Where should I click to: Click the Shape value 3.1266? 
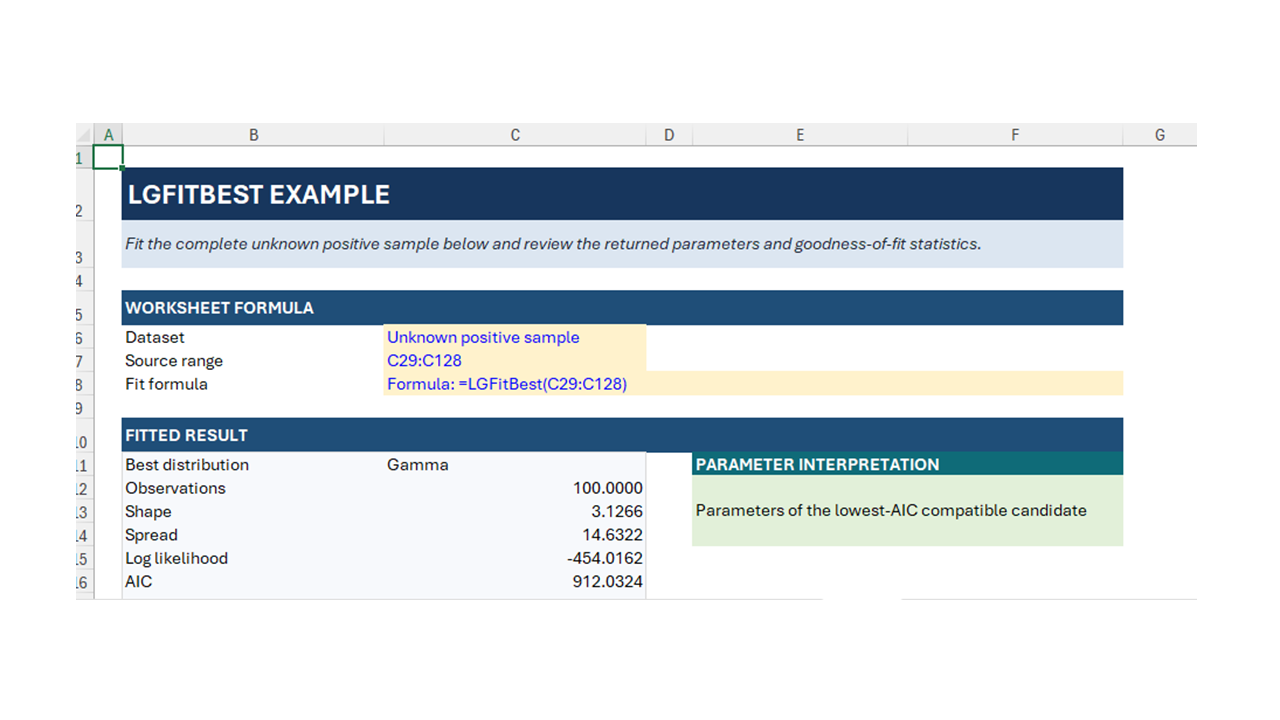click(515, 512)
